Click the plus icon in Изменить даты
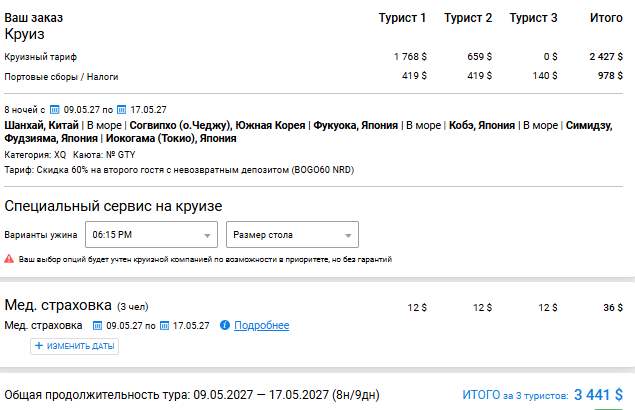 [x=39, y=346]
